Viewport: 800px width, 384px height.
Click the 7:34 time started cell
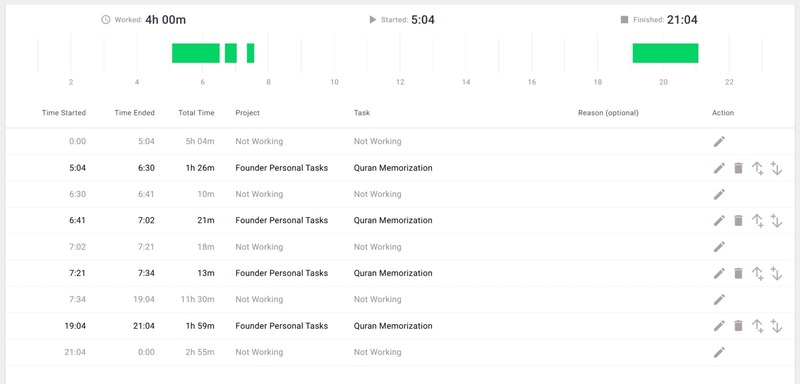pyautogui.click(x=77, y=299)
